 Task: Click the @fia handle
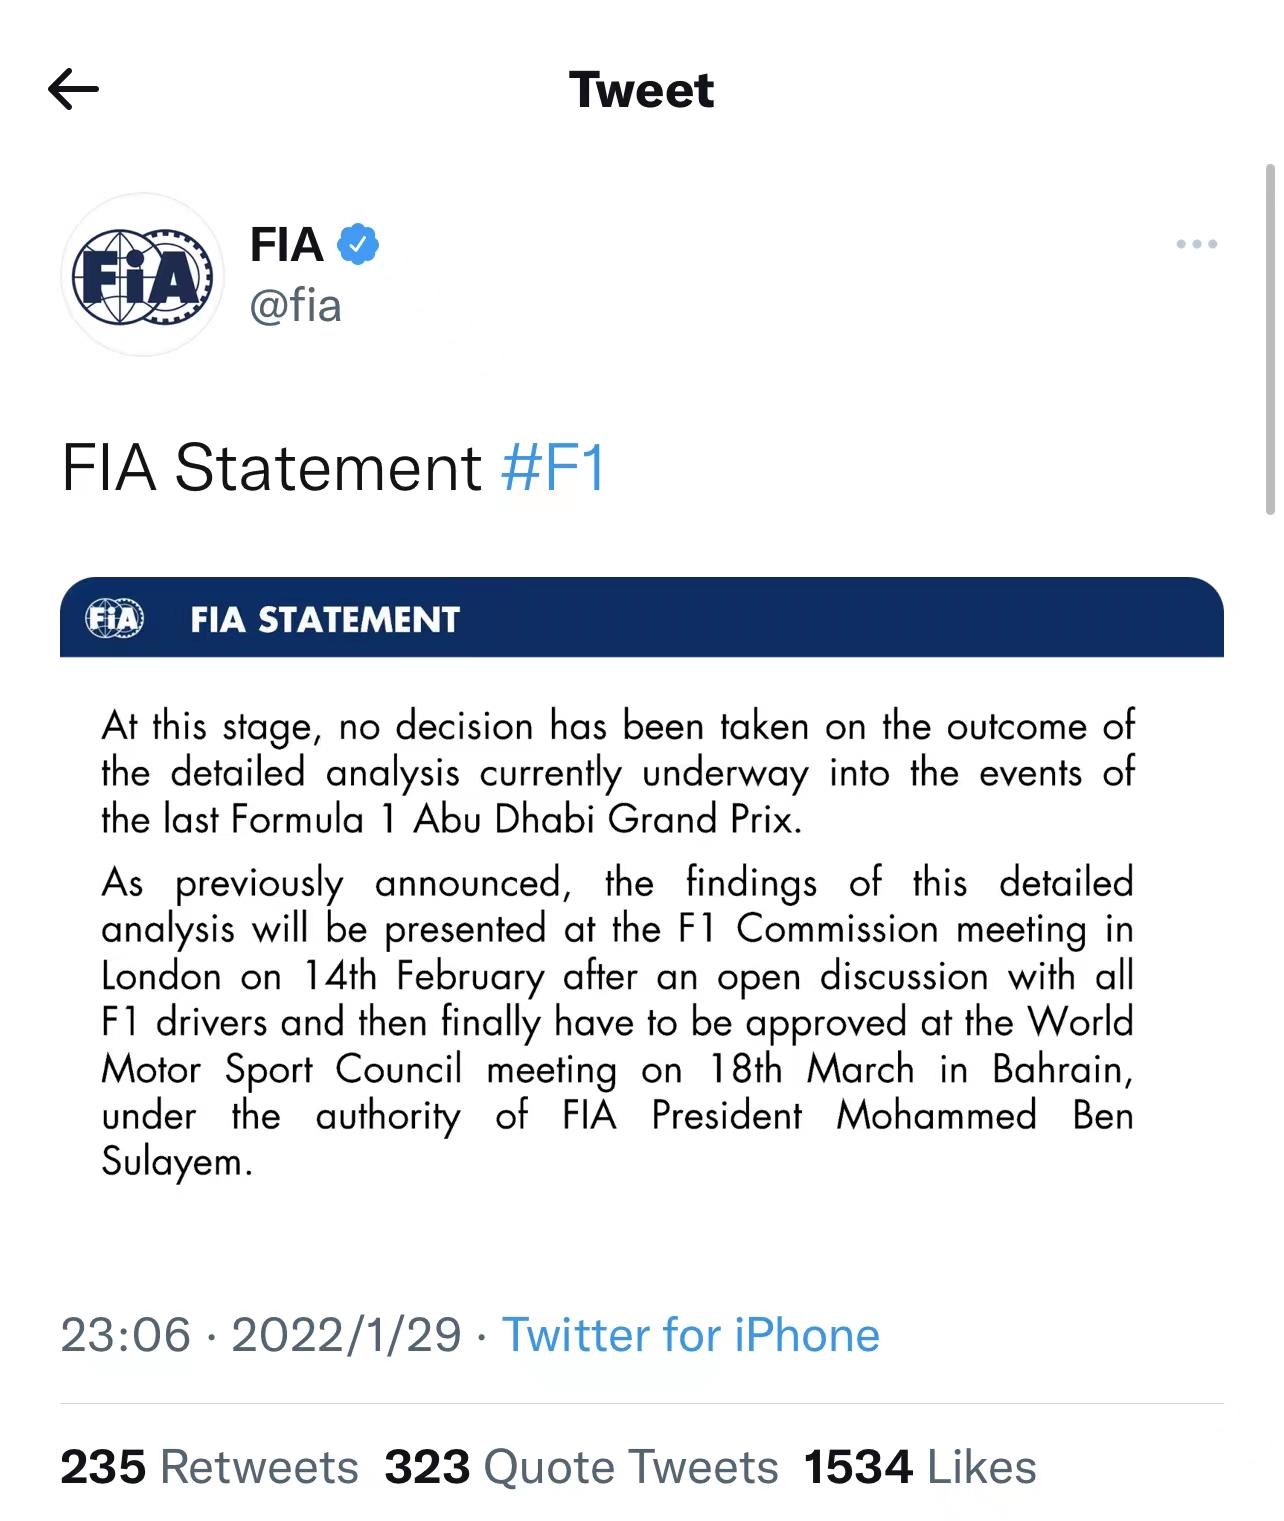click(x=295, y=306)
